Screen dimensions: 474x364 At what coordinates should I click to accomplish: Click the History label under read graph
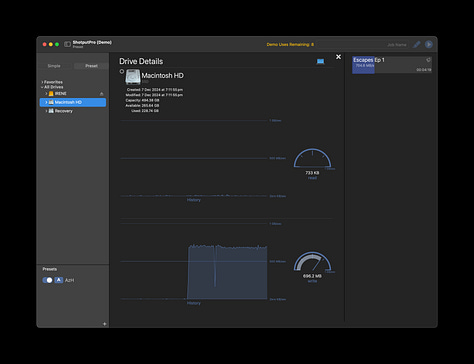(x=194, y=200)
